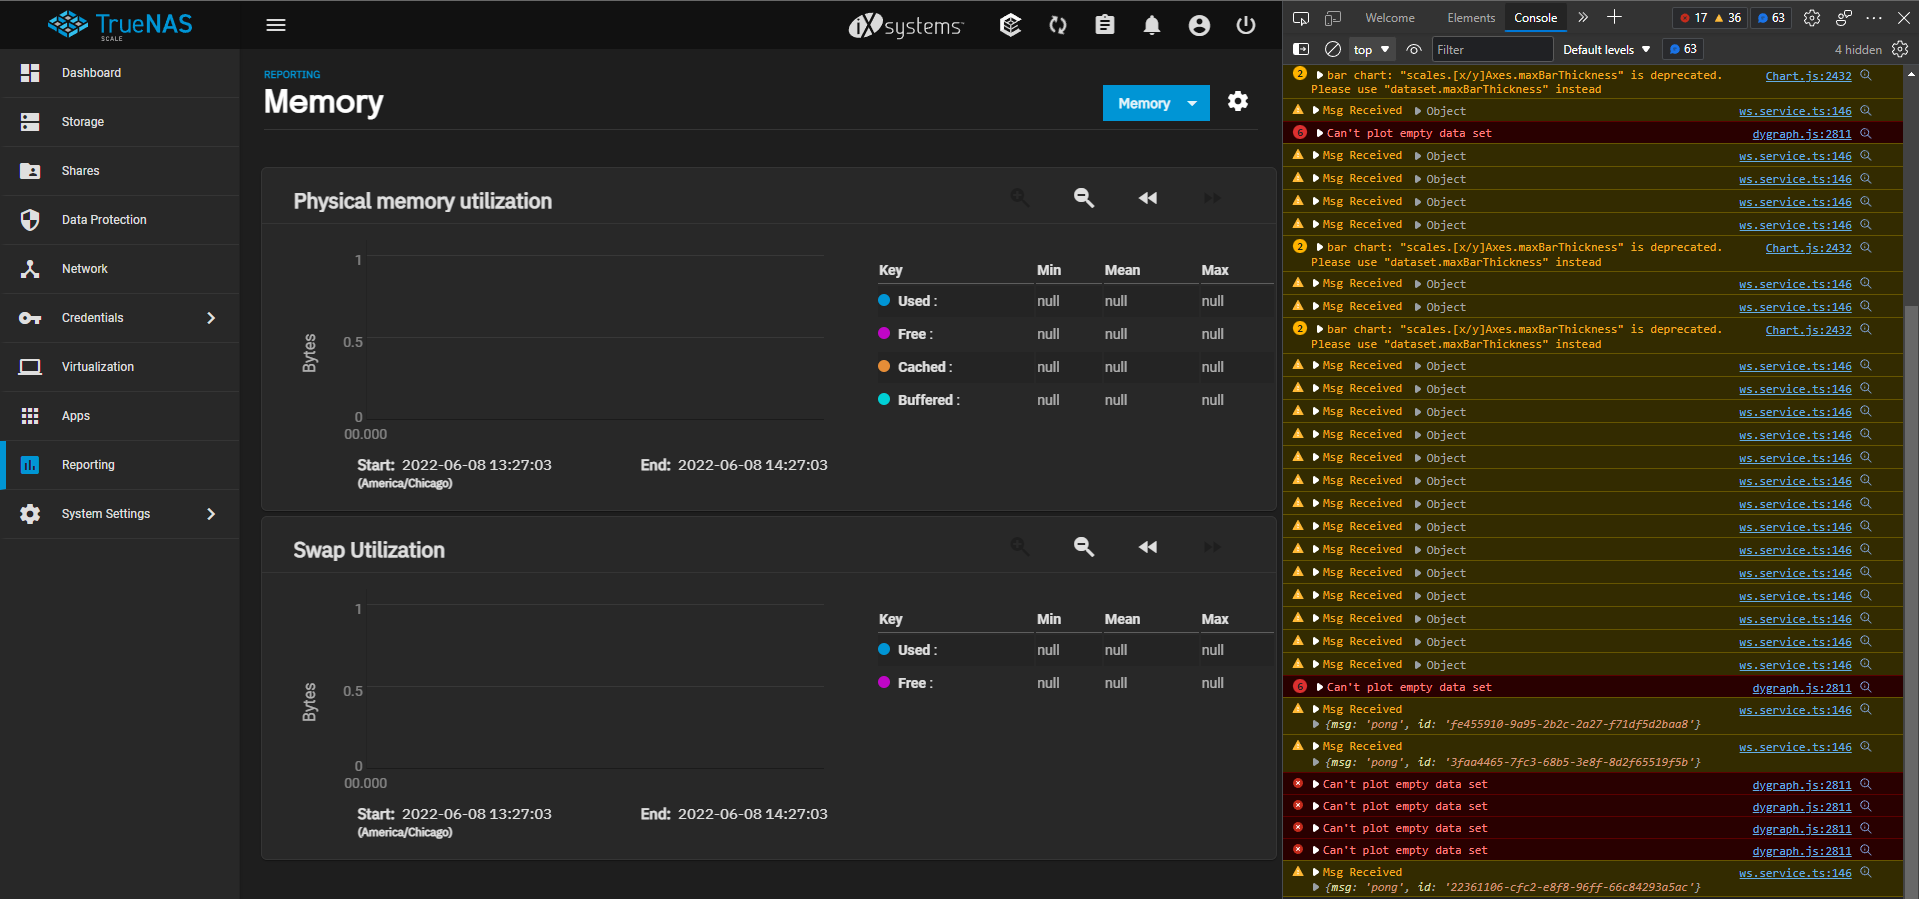Zoom out on Physical memory utilization graph
This screenshot has height=899, width=1919.
click(x=1083, y=198)
